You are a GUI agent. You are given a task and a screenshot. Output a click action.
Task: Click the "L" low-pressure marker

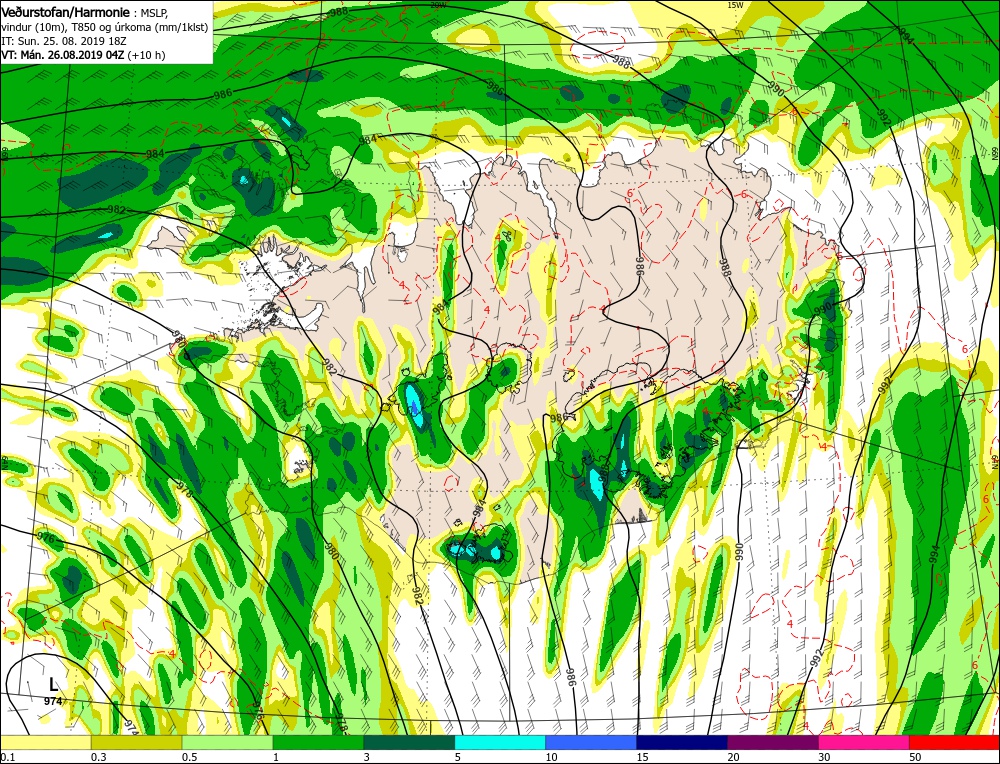click(54, 685)
